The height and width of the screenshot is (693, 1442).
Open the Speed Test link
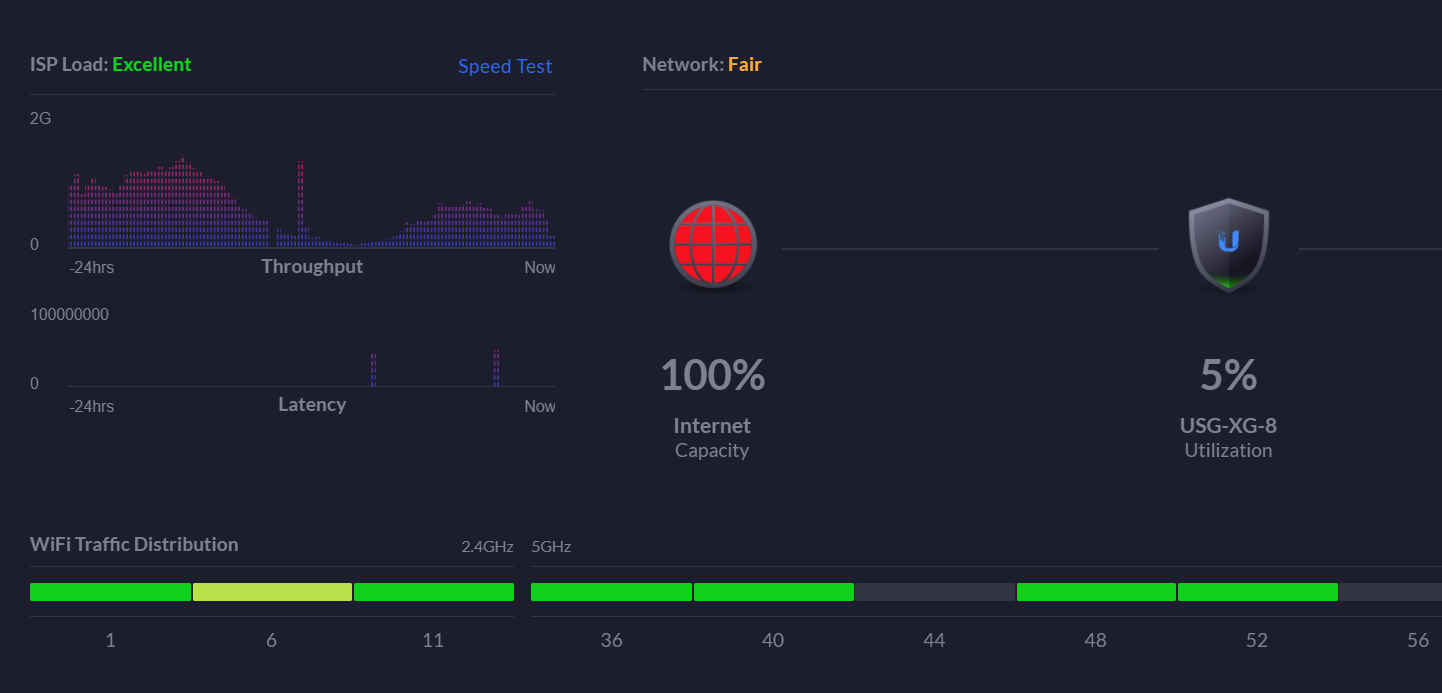coord(505,66)
